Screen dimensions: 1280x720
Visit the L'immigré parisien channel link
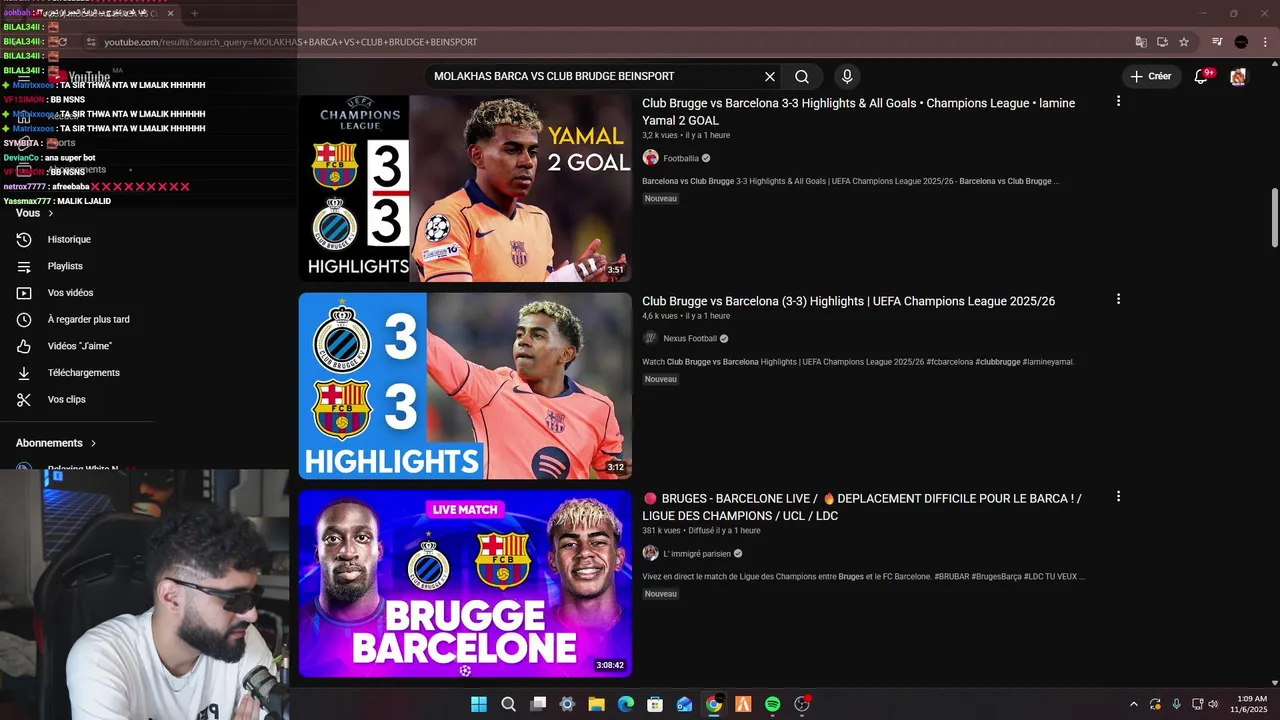click(697, 554)
